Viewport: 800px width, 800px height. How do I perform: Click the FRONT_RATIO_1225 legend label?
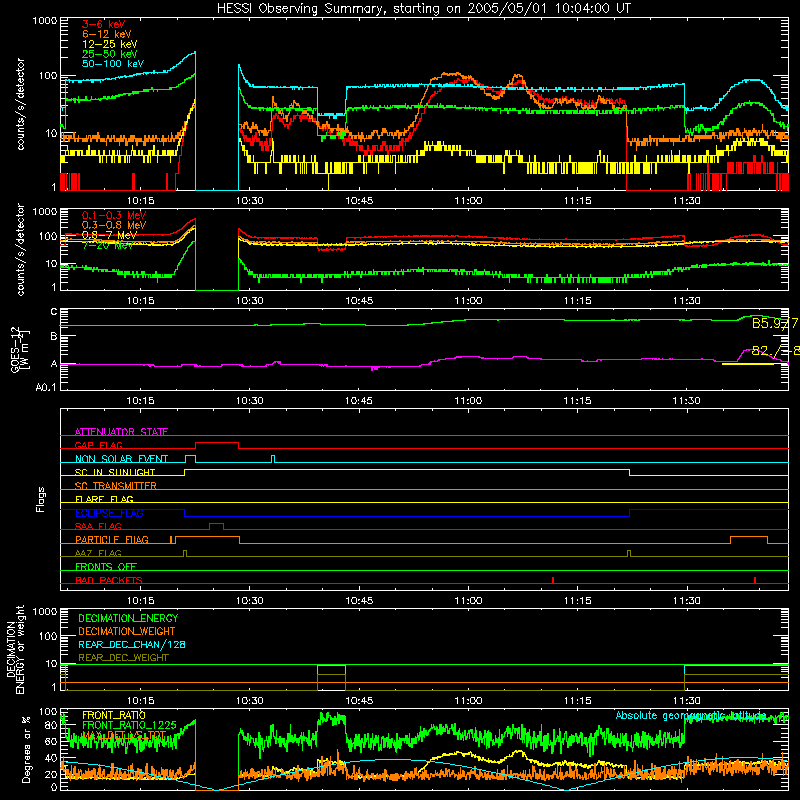click(129, 725)
